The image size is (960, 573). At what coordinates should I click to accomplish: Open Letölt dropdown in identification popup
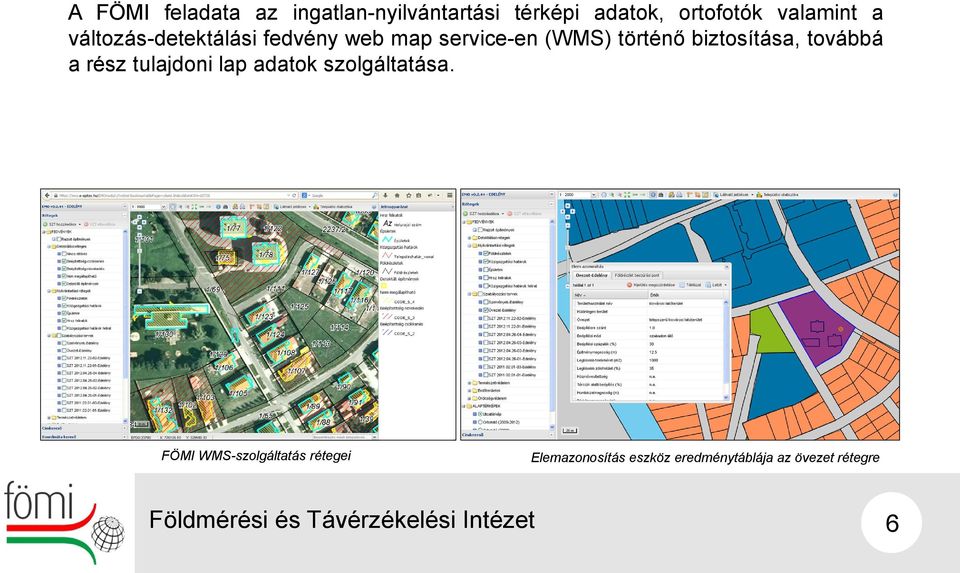pyautogui.click(x=716, y=285)
